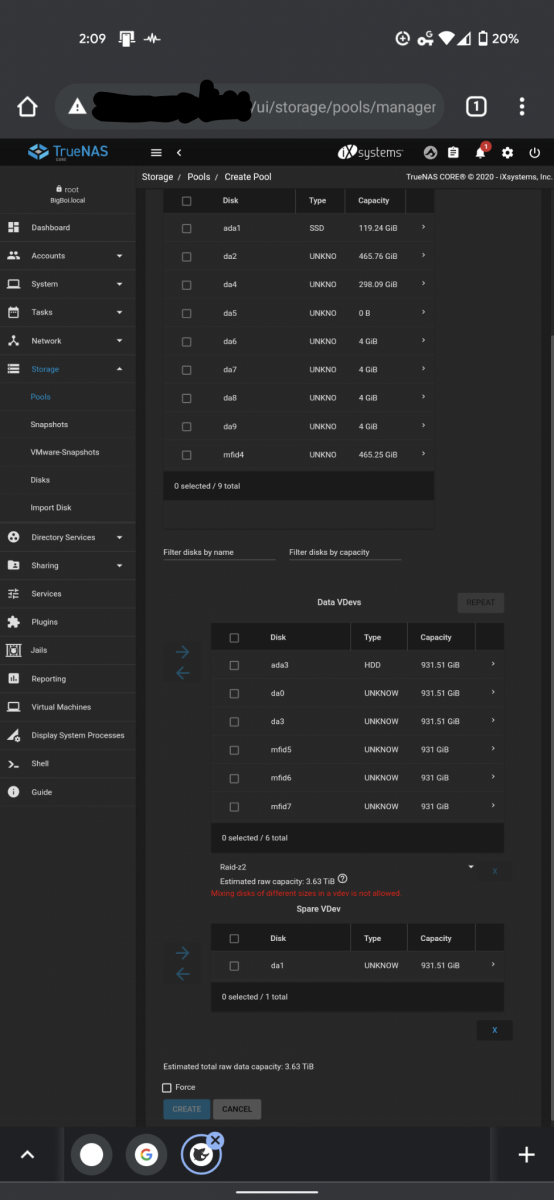The image size is (554, 1200).
Task: Expand the Sharing sidebar menu
Action: pos(68,565)
